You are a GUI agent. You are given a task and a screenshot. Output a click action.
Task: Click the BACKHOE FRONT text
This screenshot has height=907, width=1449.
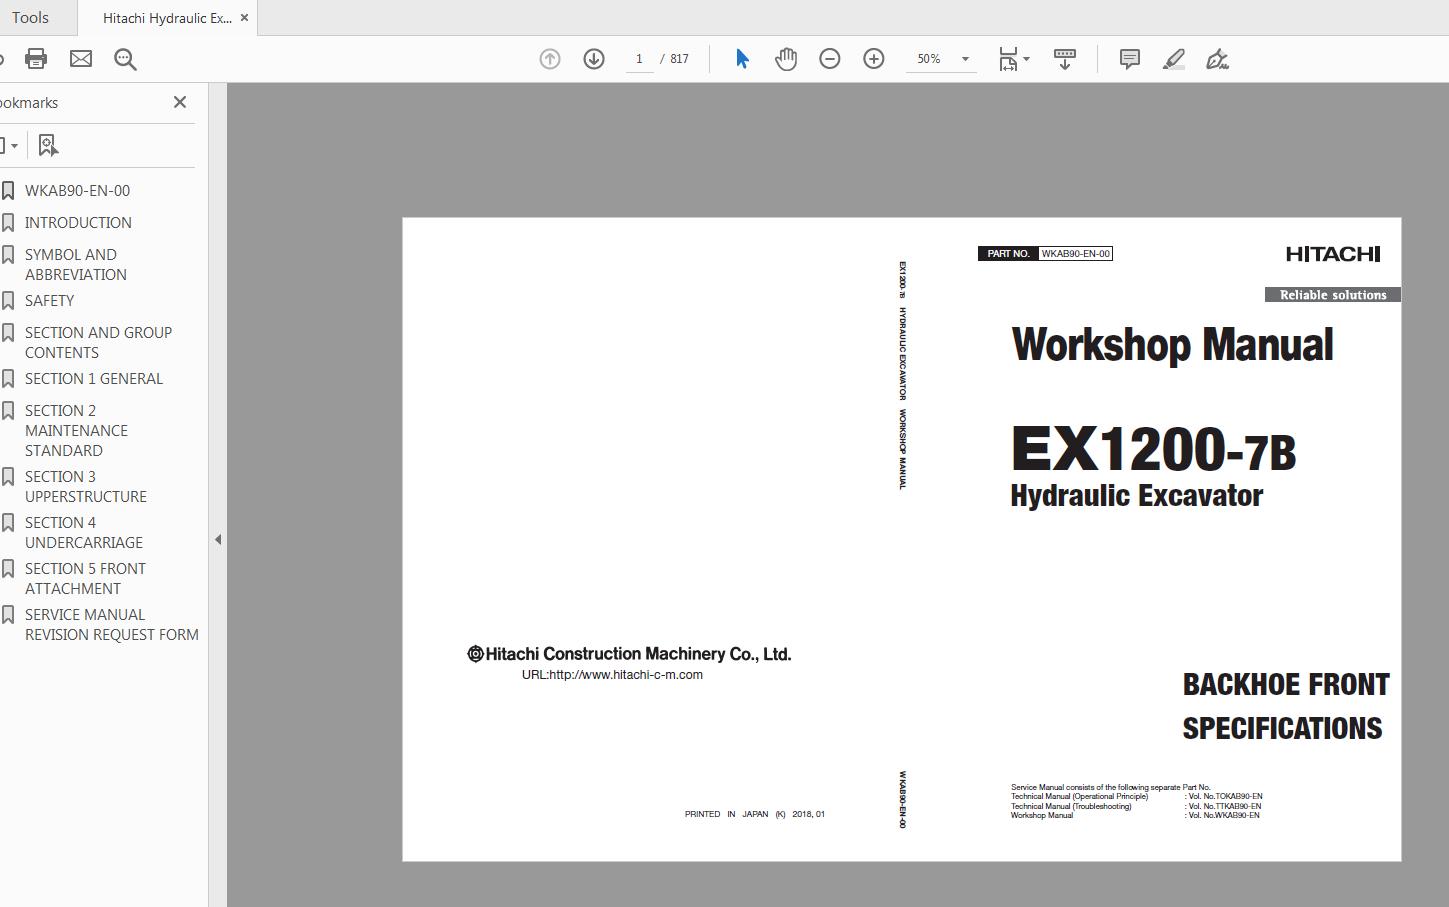pyautogui.click(x=1286, y=685)
